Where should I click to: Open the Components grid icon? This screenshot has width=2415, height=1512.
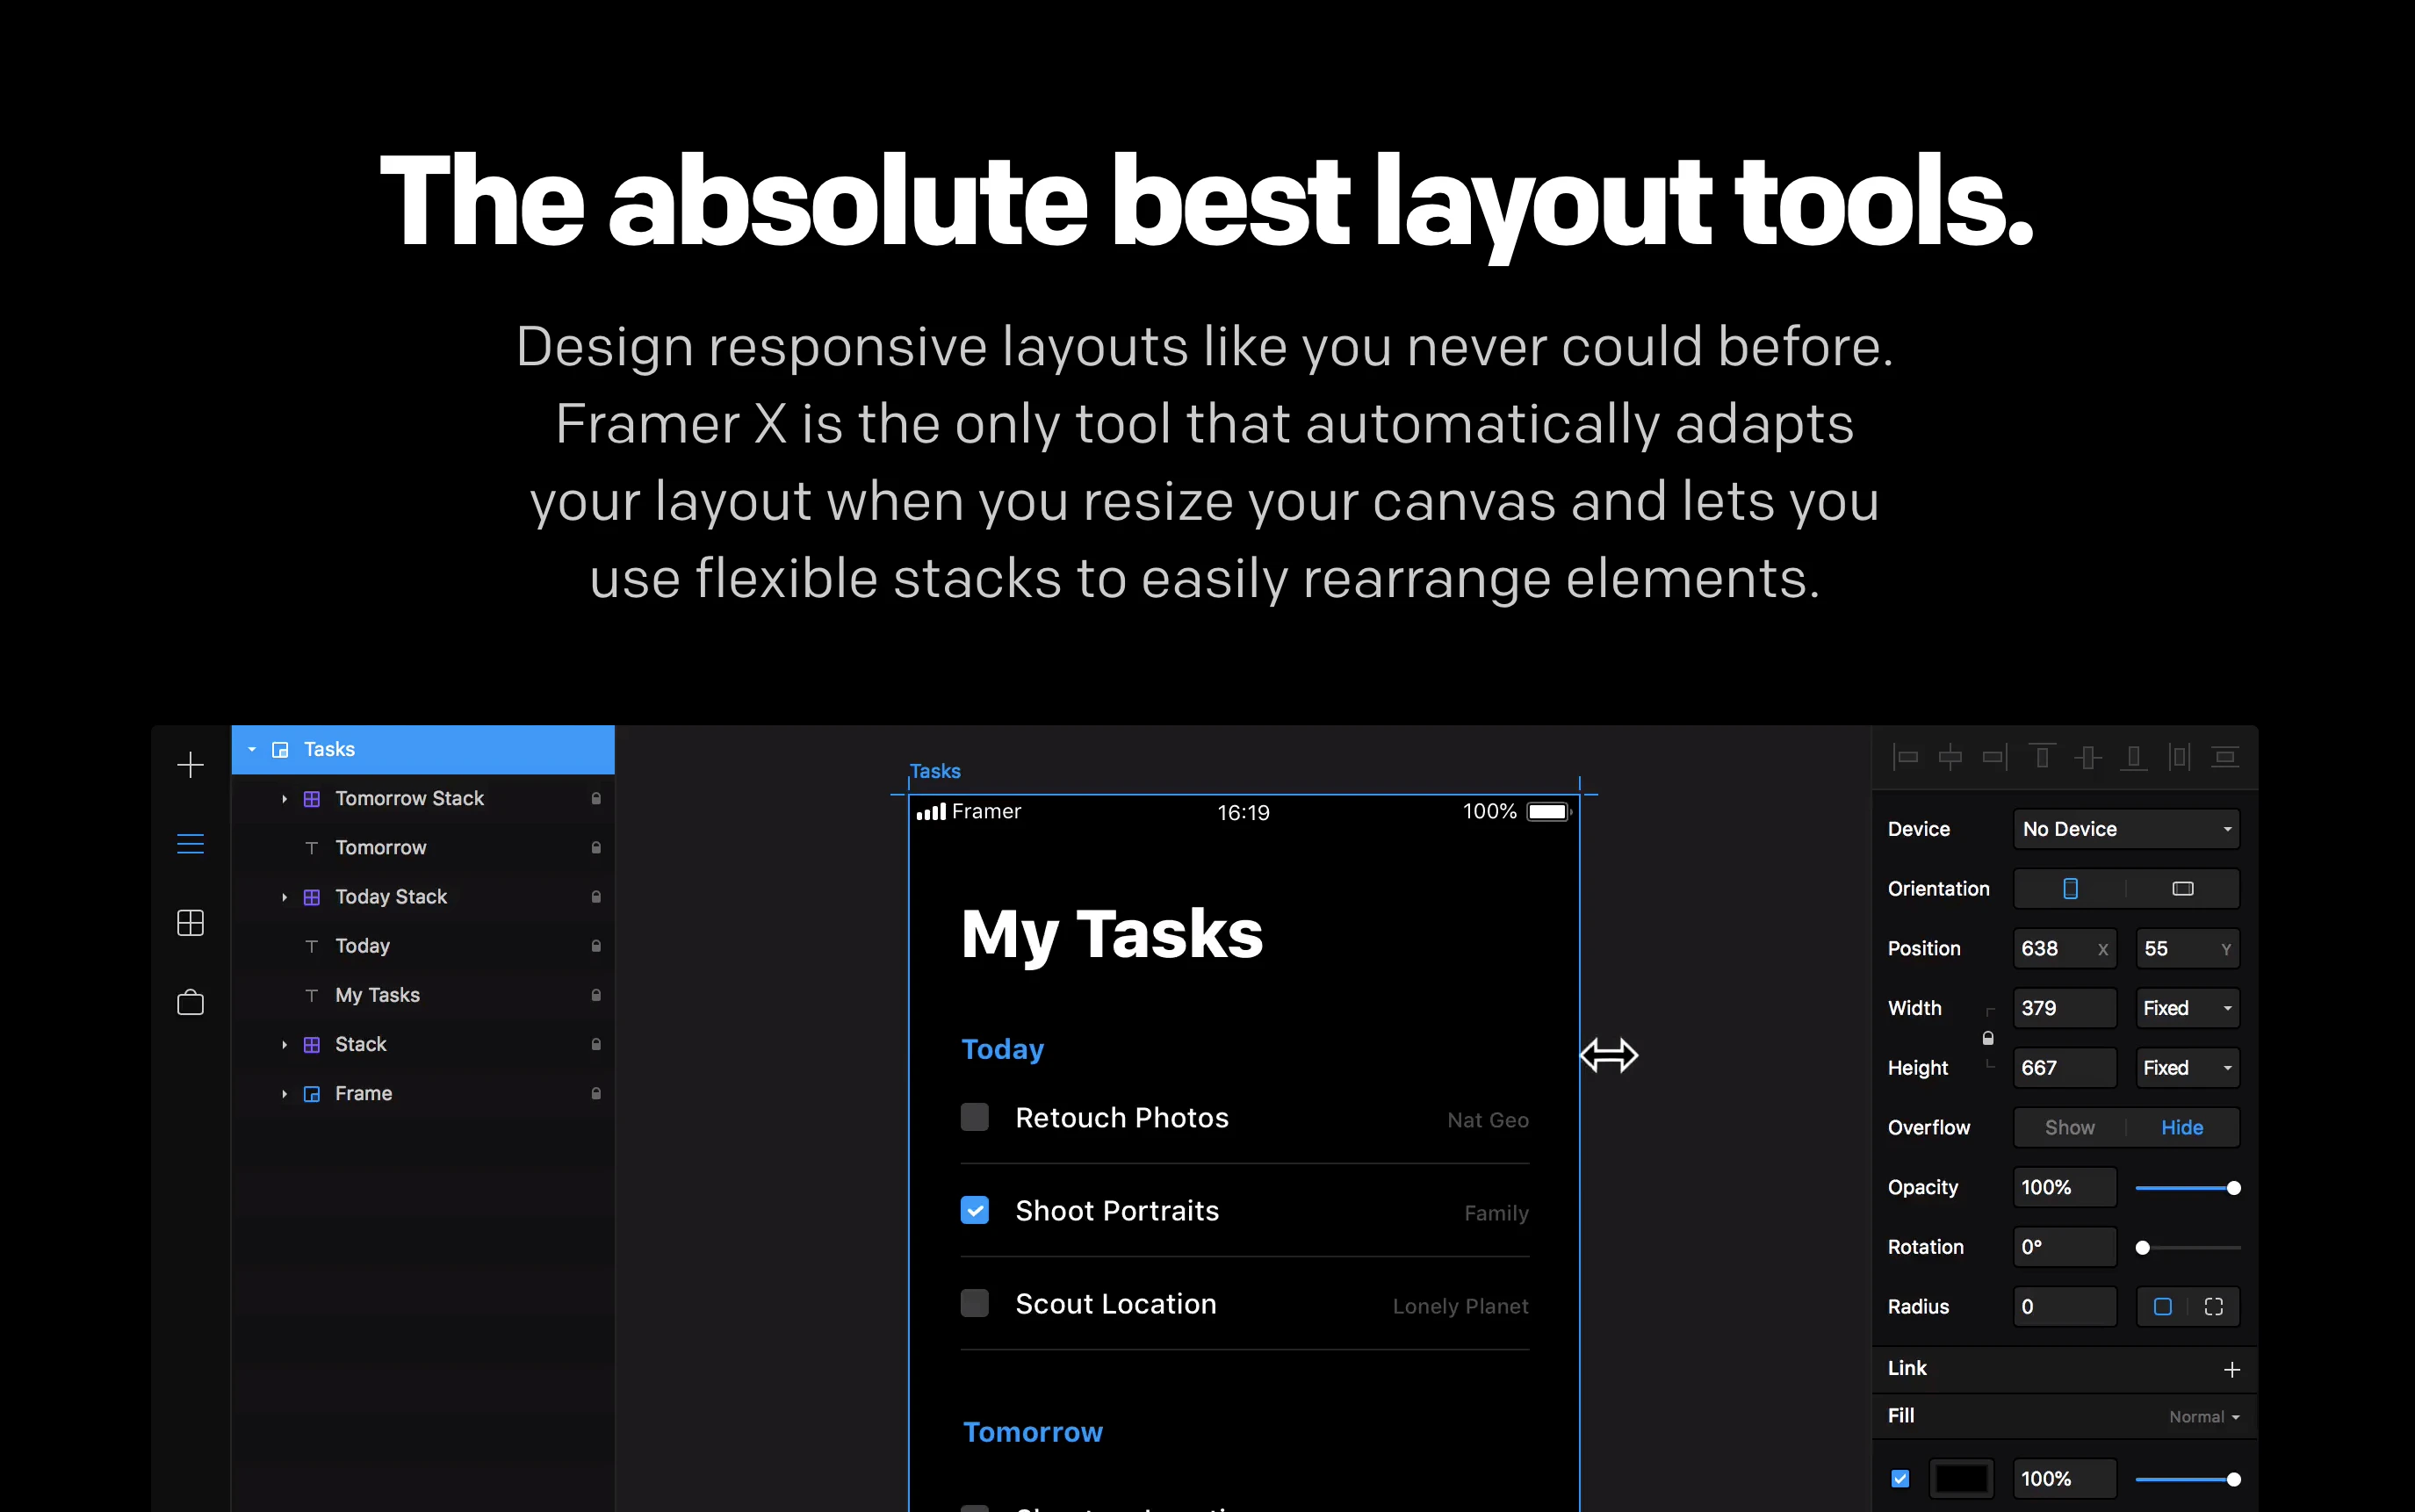[190, 922]
